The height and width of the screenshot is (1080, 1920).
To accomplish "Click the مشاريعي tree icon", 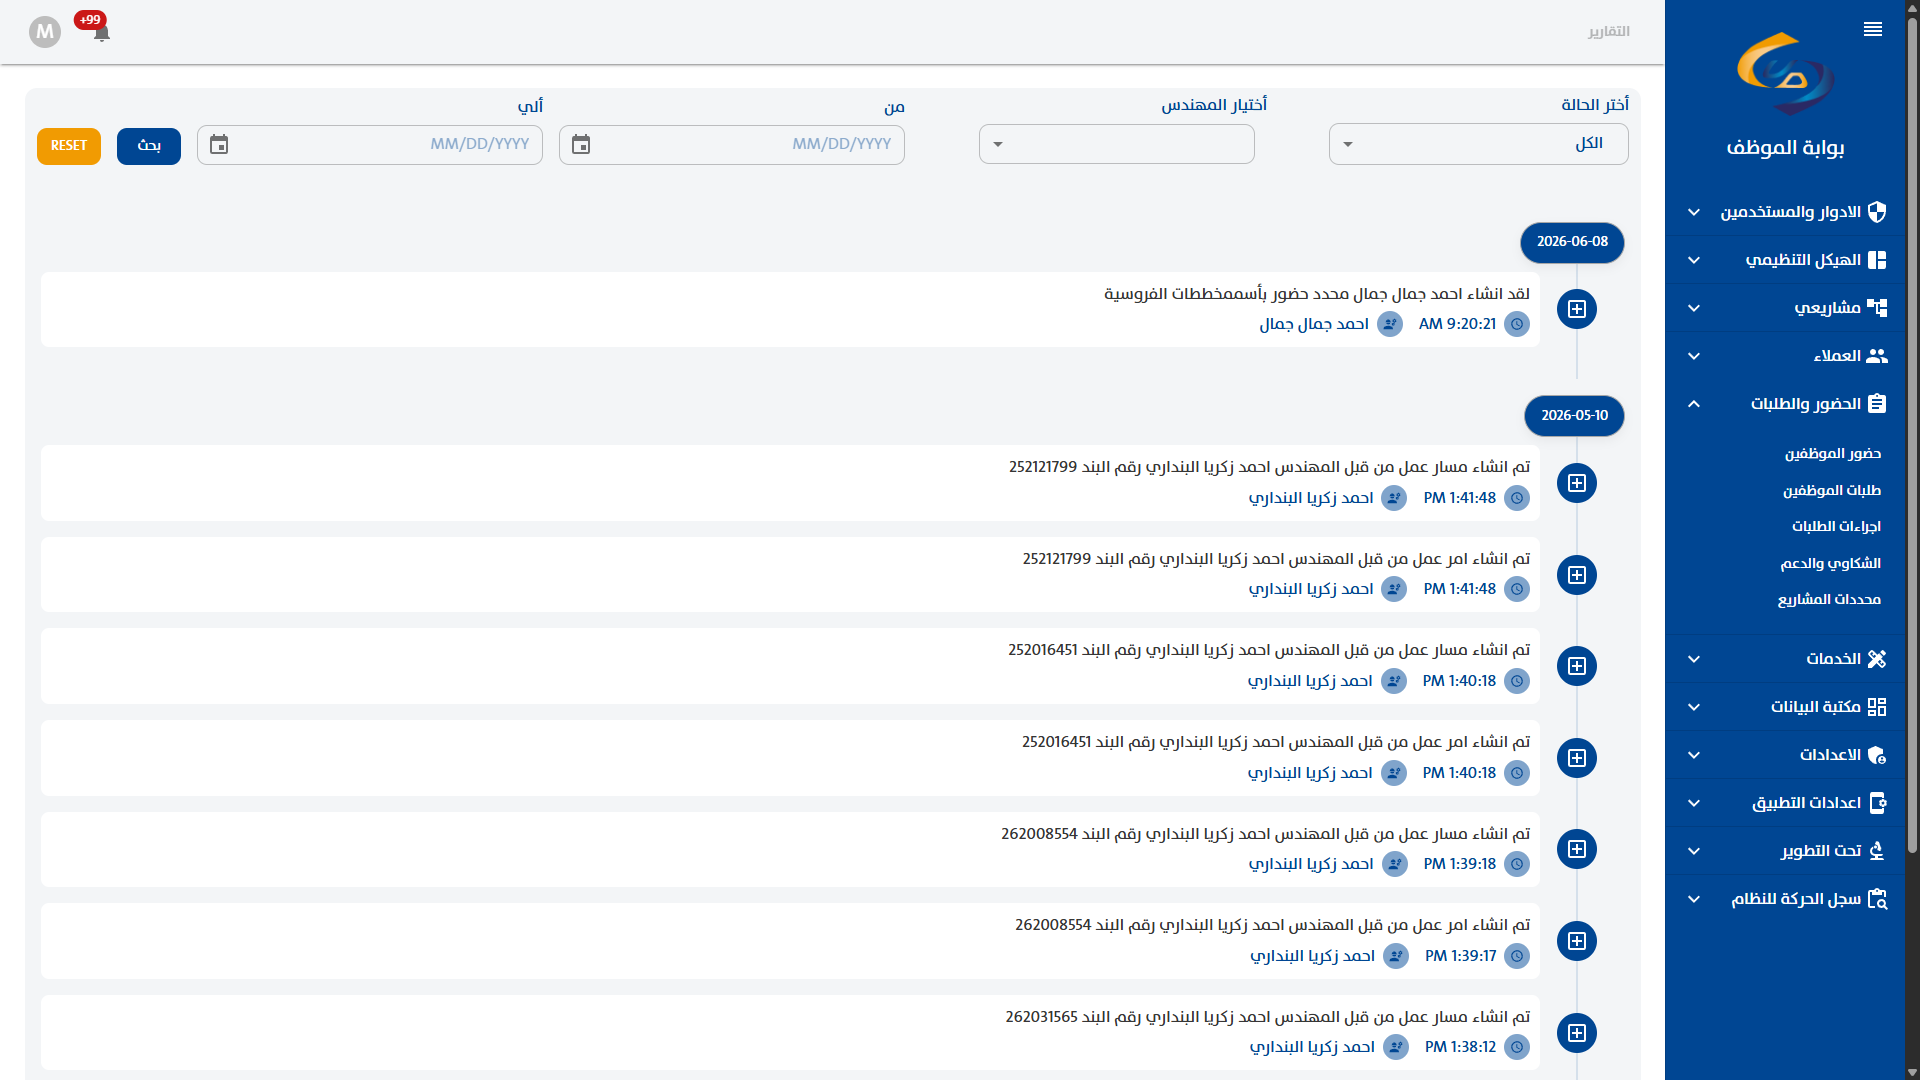I will [x=1877, y=308].
